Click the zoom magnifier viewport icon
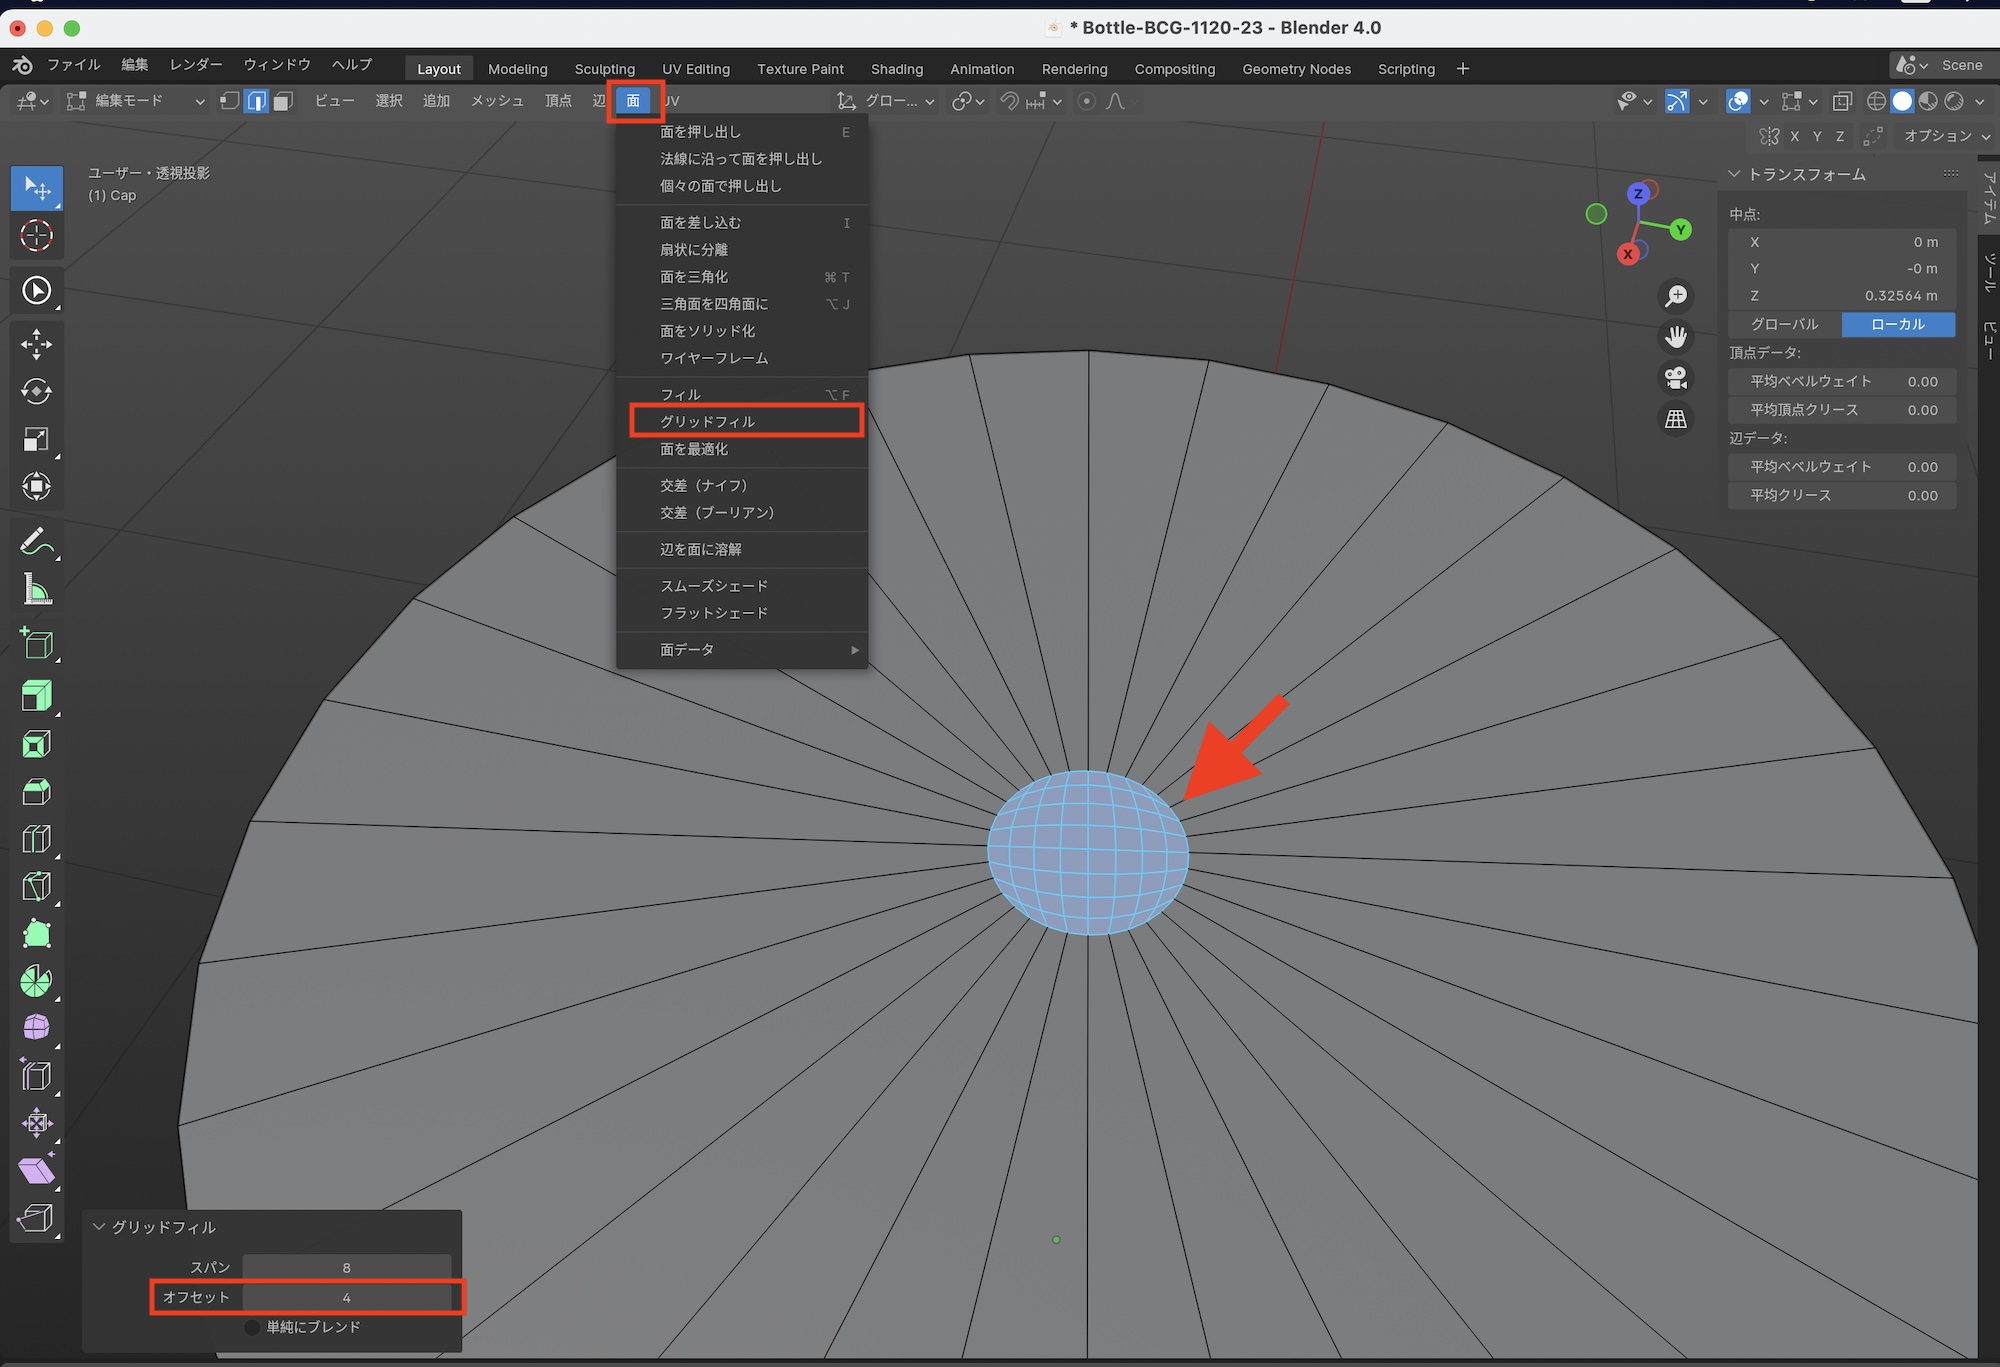2000x1367 pixels. tap(1676, 296)
